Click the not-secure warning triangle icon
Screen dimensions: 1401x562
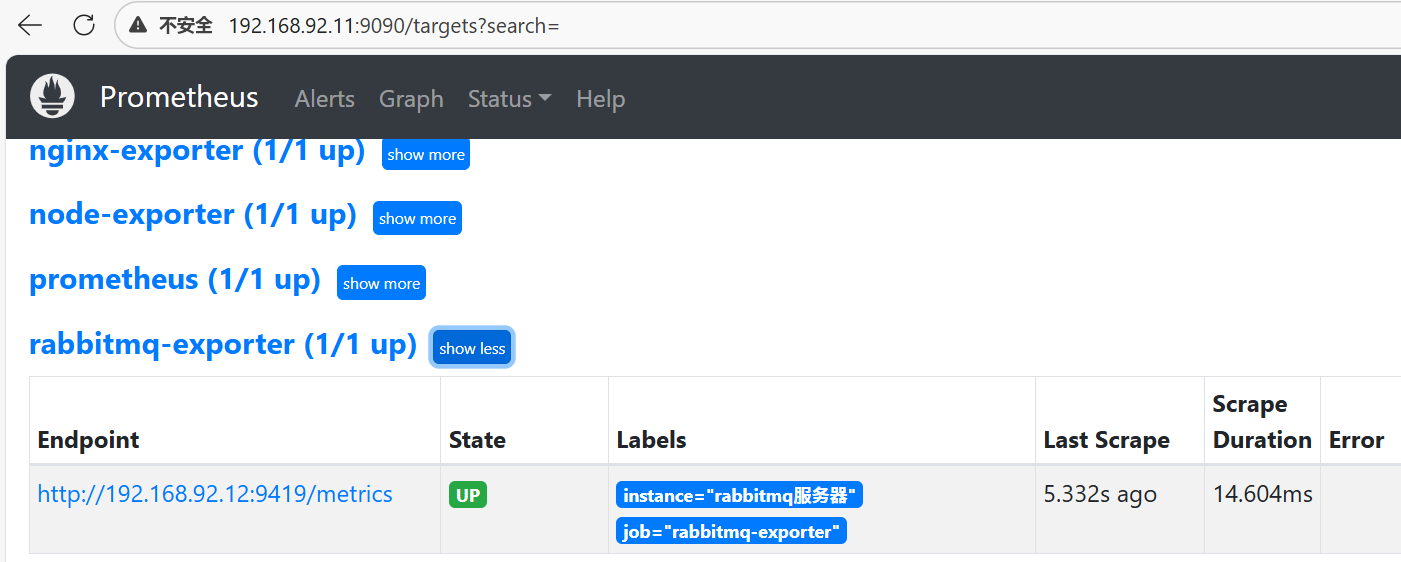[138, 26]
